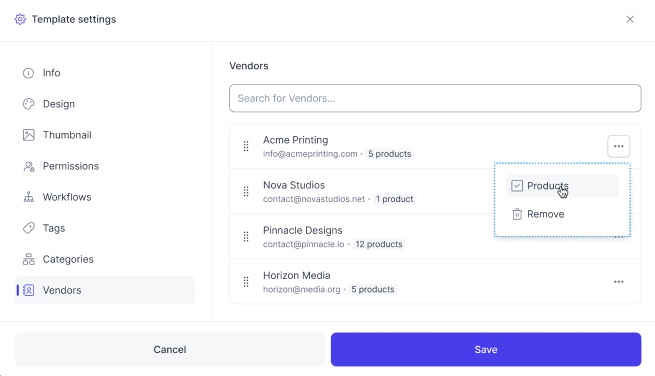Screen dimensions: 655x376
Task: Open the Info section
Action: coord(104,73)
